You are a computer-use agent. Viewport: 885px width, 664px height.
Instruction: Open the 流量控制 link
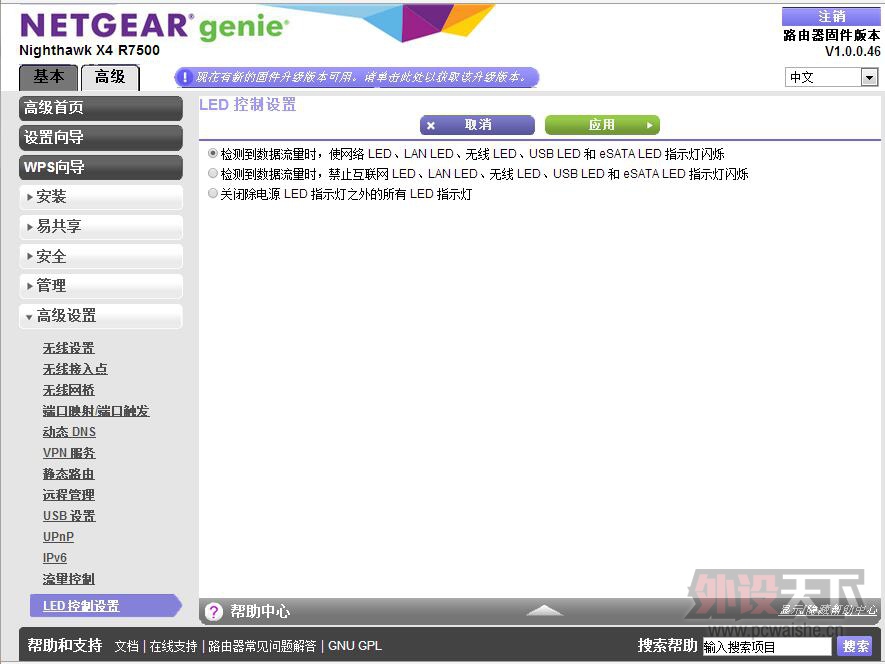pyautogui.click(x=69, y=579)
